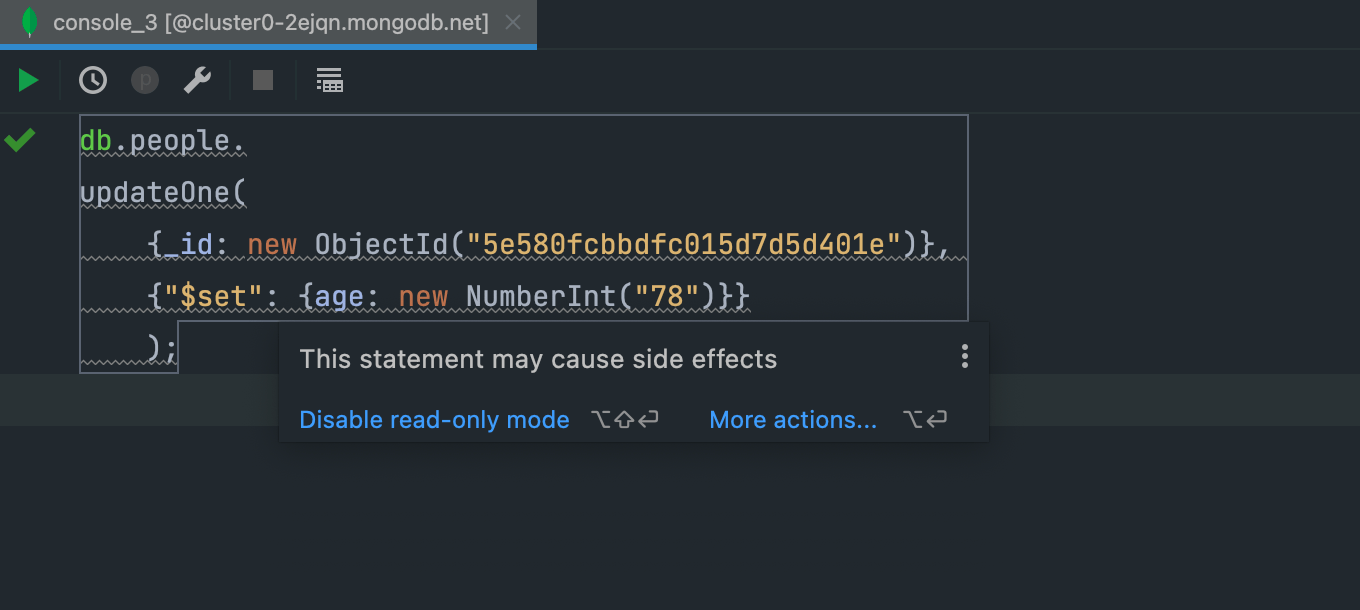This screenshot has height=610, width=1360.
Task: Click the parameters icon in the toolbar
Action: point(144,80)
